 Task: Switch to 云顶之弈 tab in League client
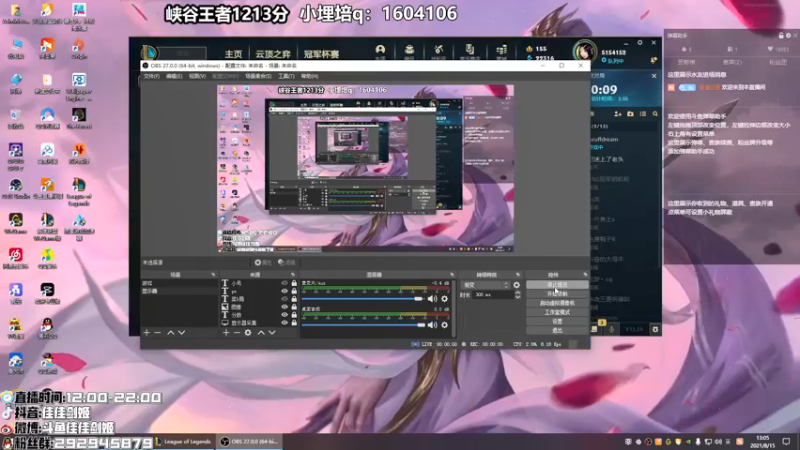tap(273, 54)
